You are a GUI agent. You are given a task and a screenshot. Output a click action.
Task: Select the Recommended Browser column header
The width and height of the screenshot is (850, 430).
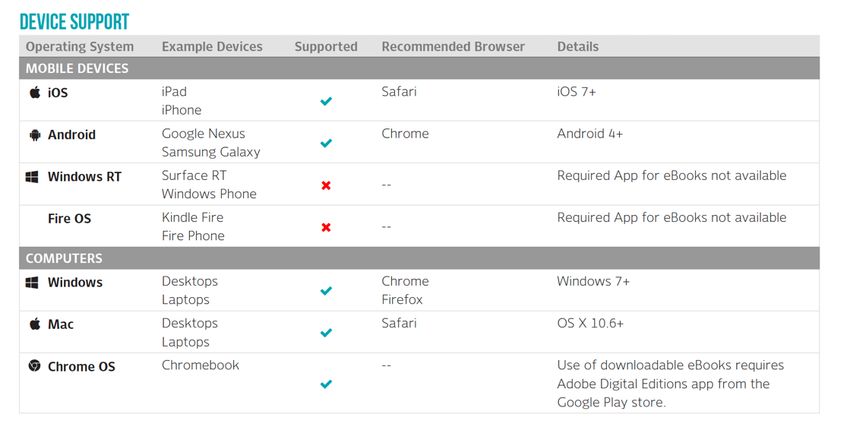point(453,47)
